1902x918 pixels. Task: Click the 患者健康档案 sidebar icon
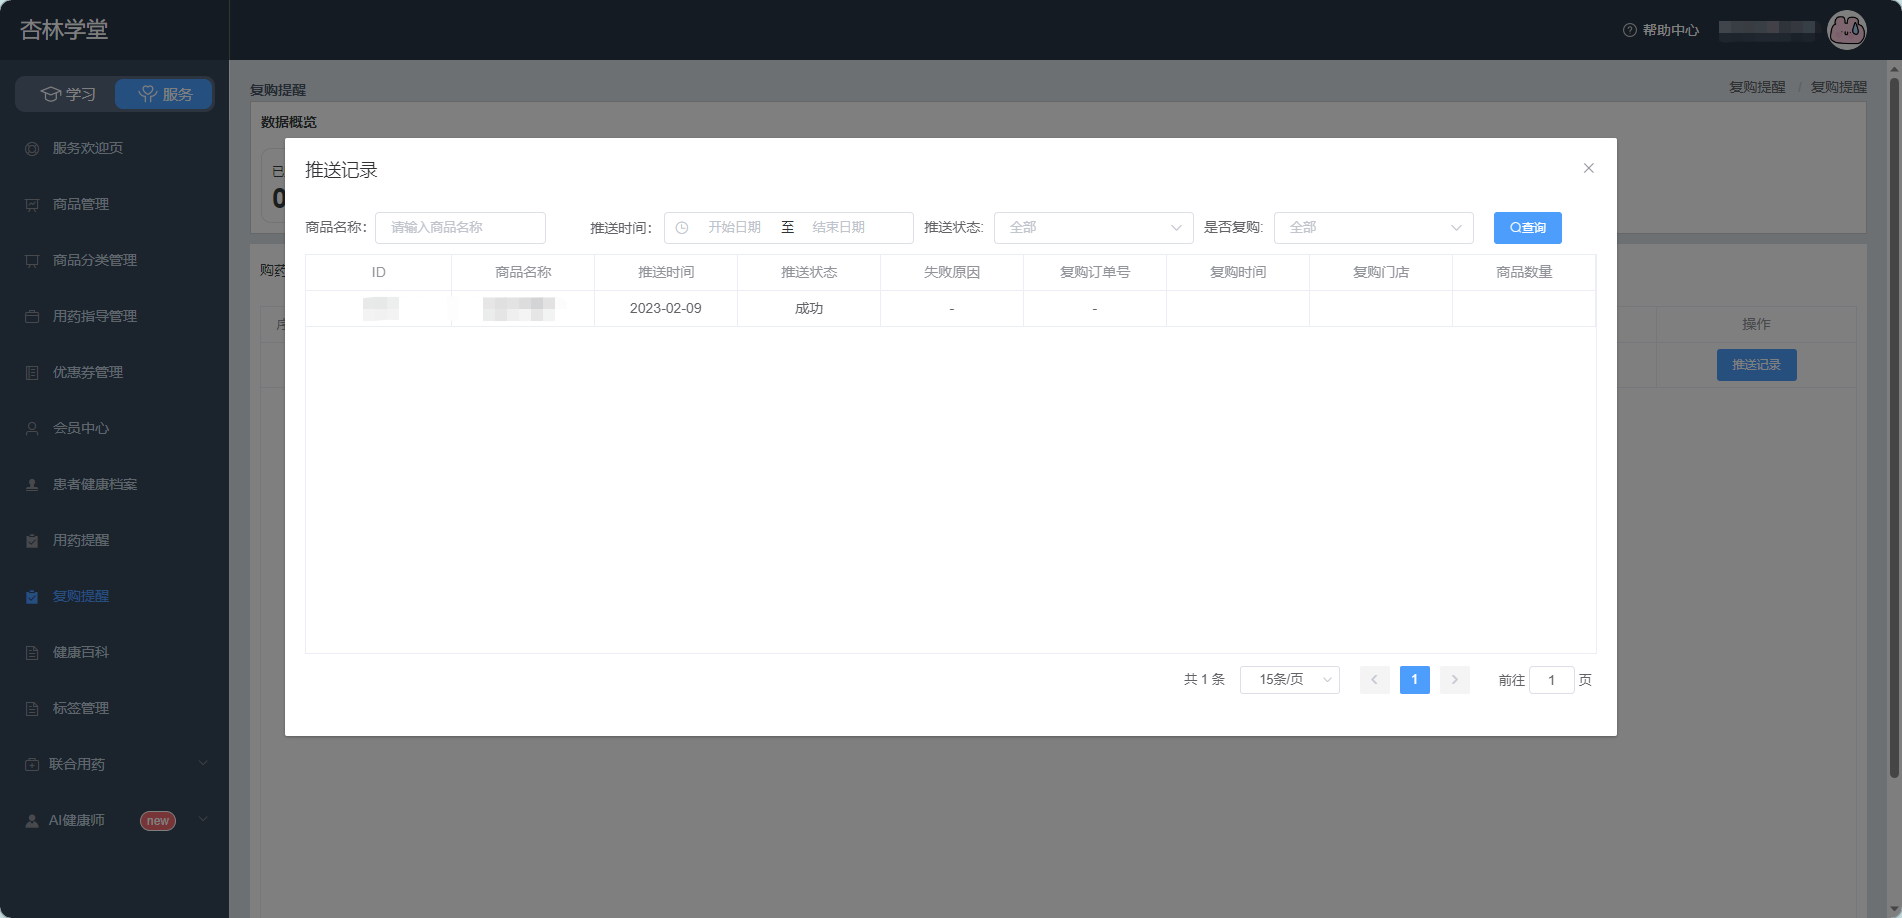(32, 485)
